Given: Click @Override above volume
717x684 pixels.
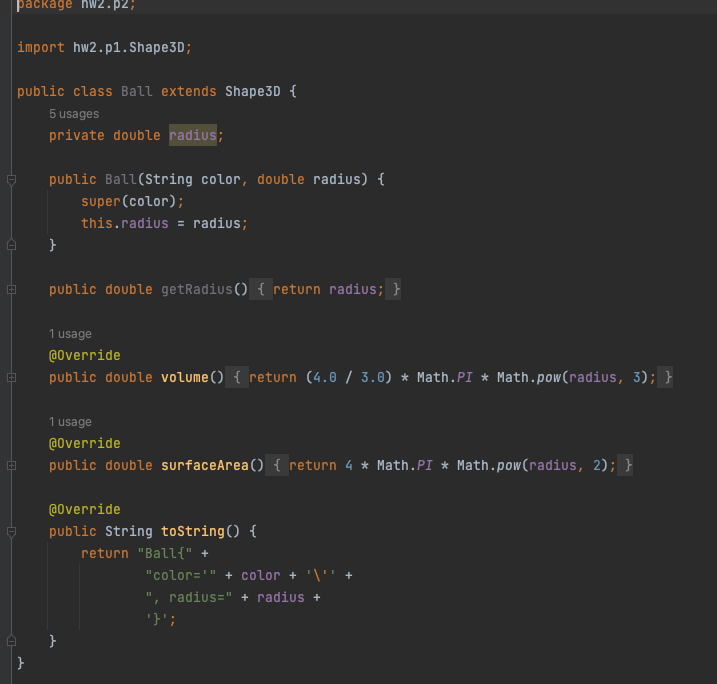Looking at the screenshot, I should (85, 355).
